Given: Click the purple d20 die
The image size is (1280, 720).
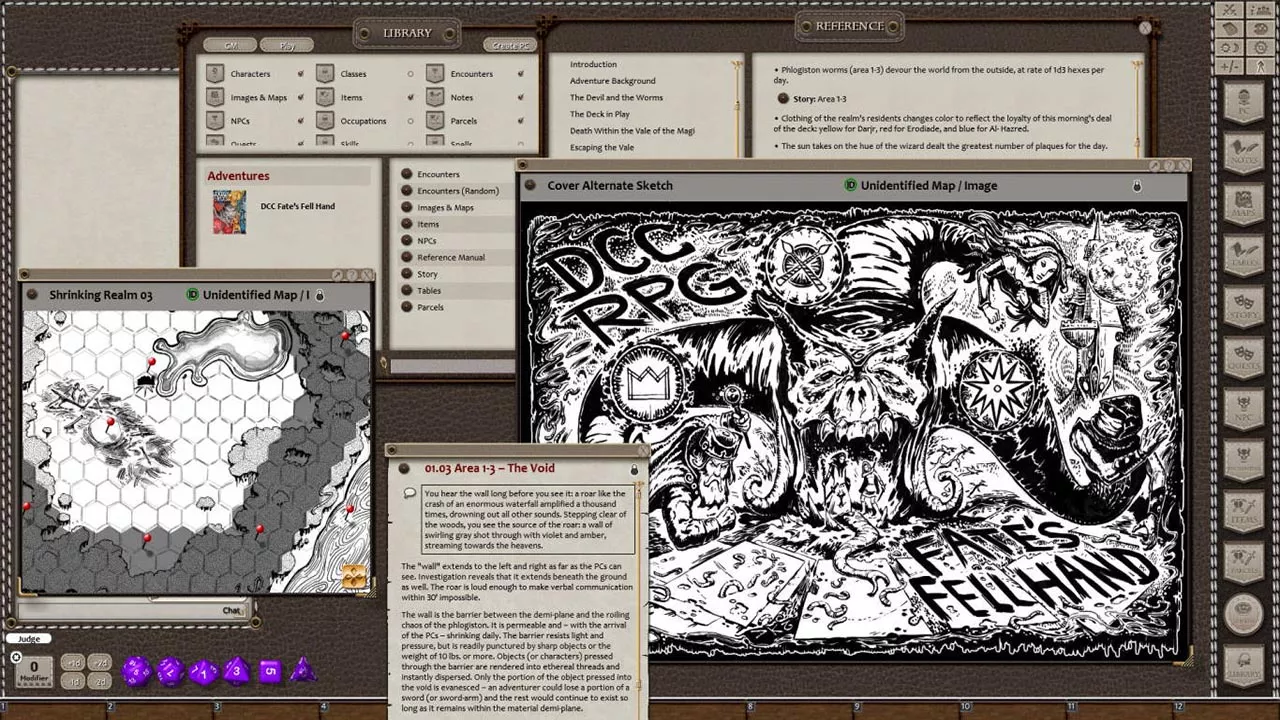Looking at the screenshot, I should click(x=137, y=670).
